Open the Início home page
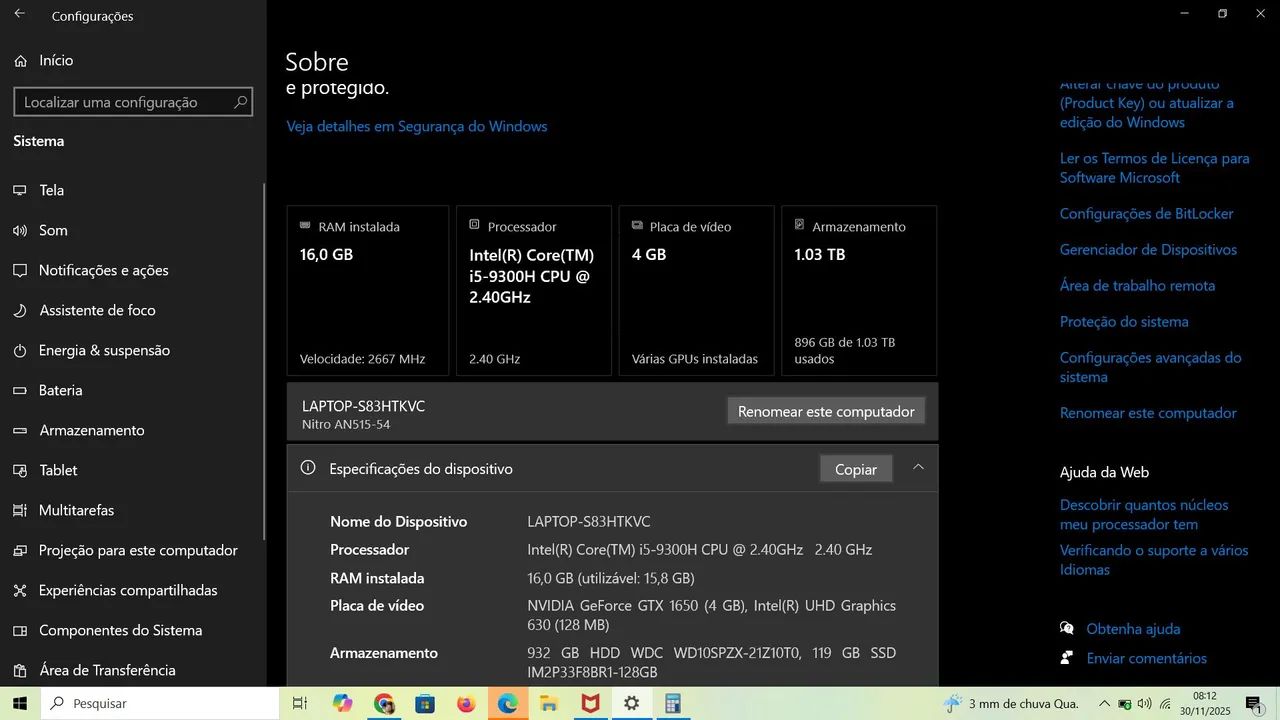Viewport: 1280px width, 720px height. 44,60
